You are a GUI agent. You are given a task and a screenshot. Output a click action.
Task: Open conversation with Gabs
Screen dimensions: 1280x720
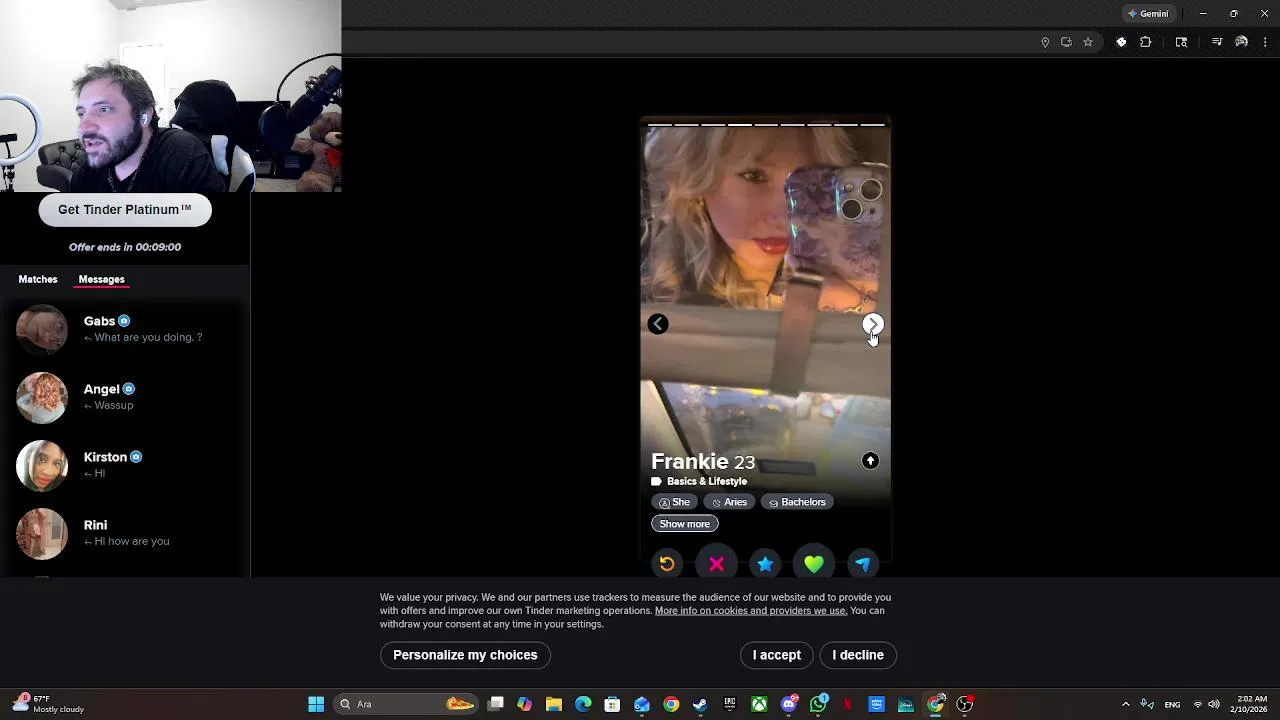click(125, 329)
